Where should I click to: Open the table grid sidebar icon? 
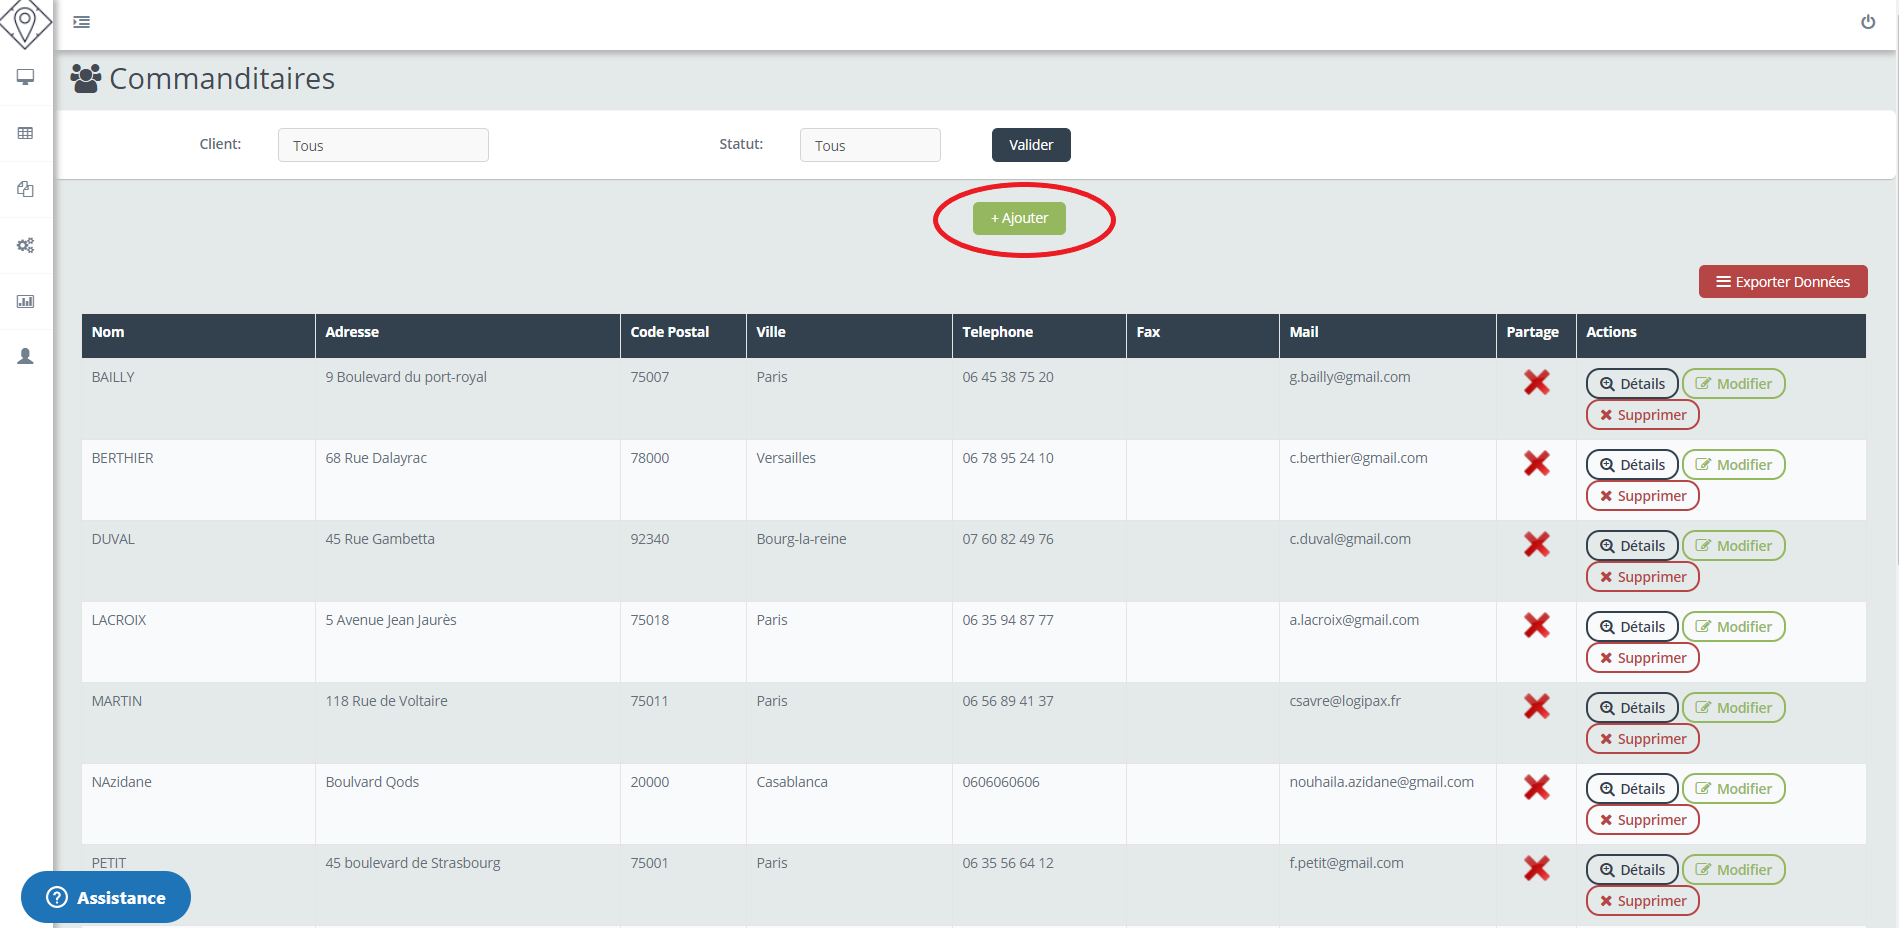pyautogui.click(x=26, y=133)
